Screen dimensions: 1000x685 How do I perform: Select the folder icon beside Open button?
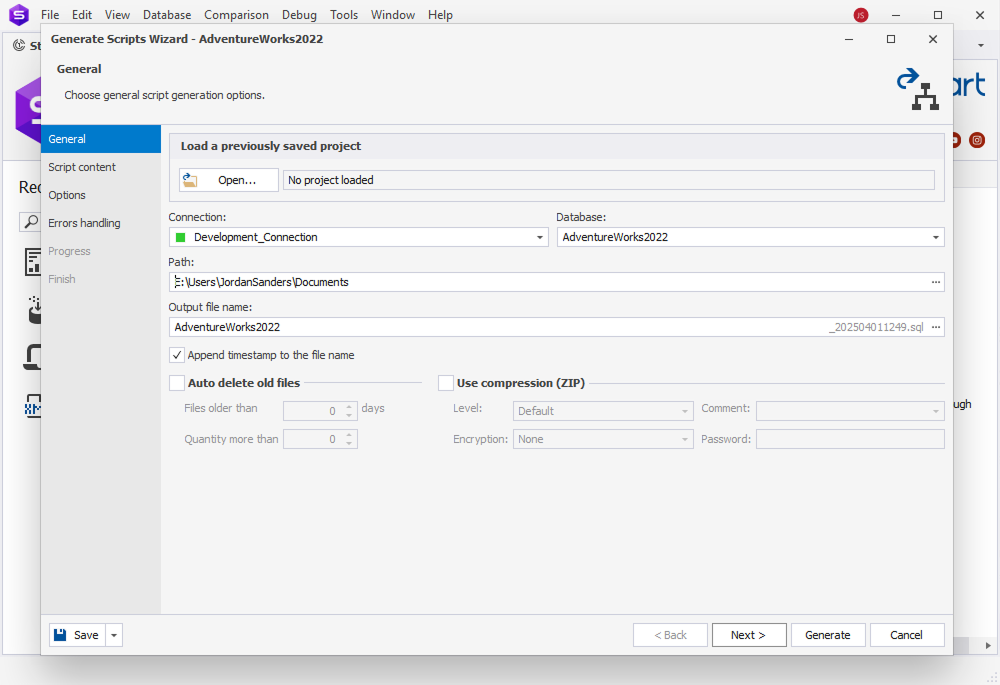tap(189, 180)
